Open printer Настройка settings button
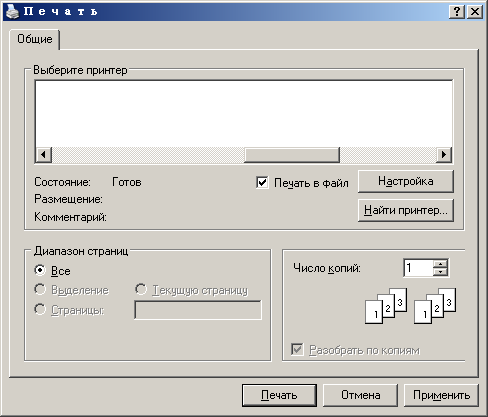The height and width of the screenshot is (417, 488). (x=406, y=181)
